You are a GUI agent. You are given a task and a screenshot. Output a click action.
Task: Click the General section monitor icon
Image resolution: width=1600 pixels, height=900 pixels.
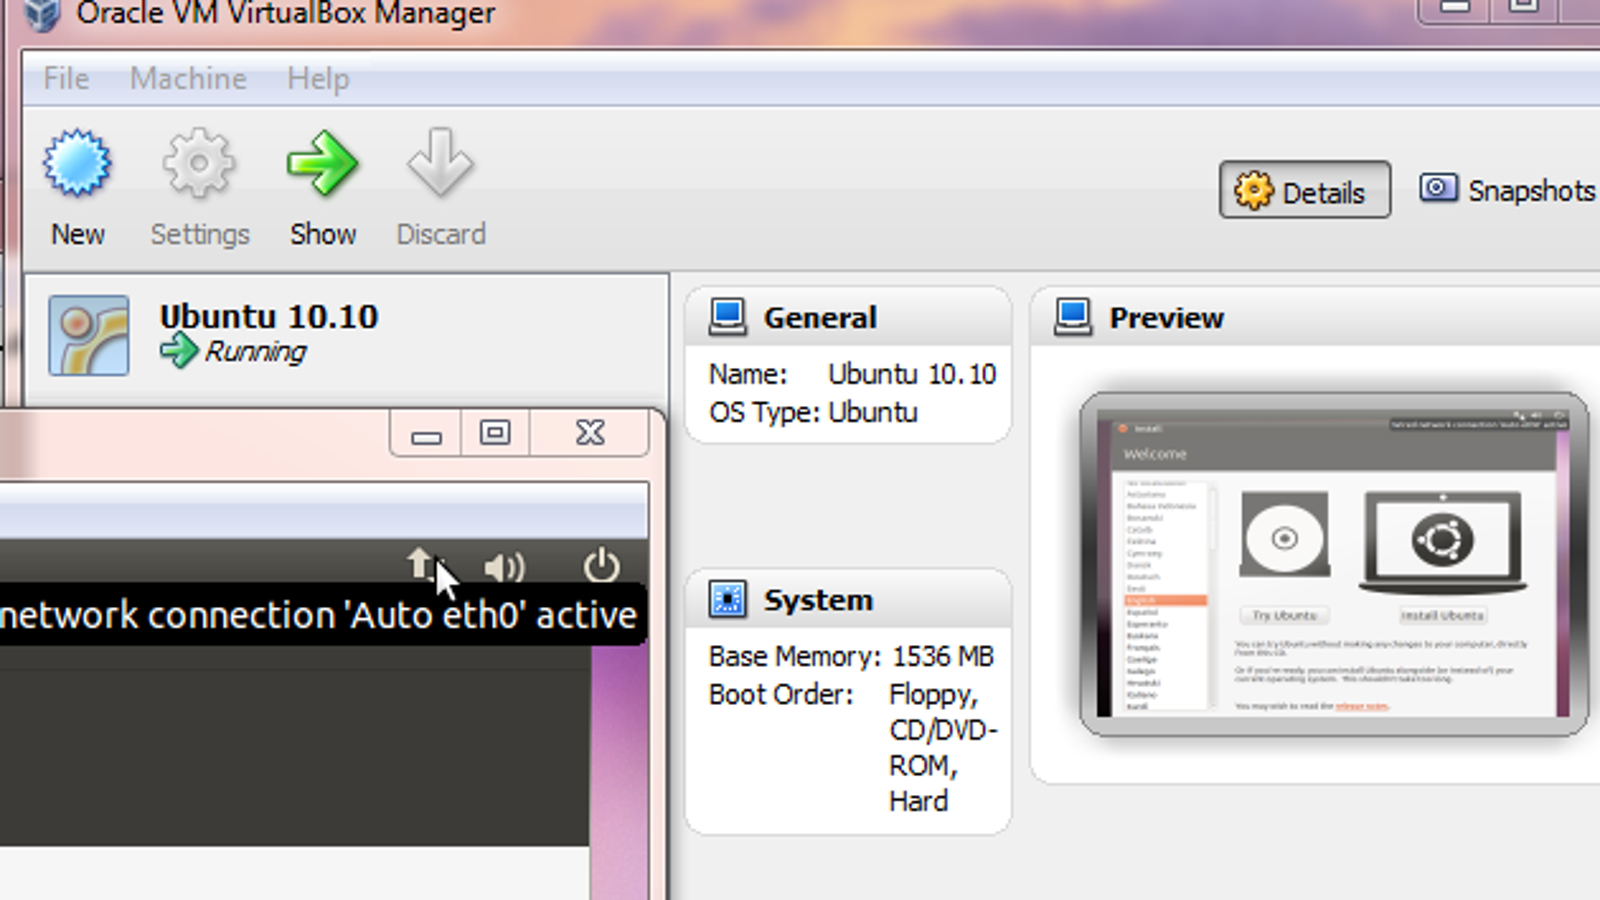pos(728,317)
